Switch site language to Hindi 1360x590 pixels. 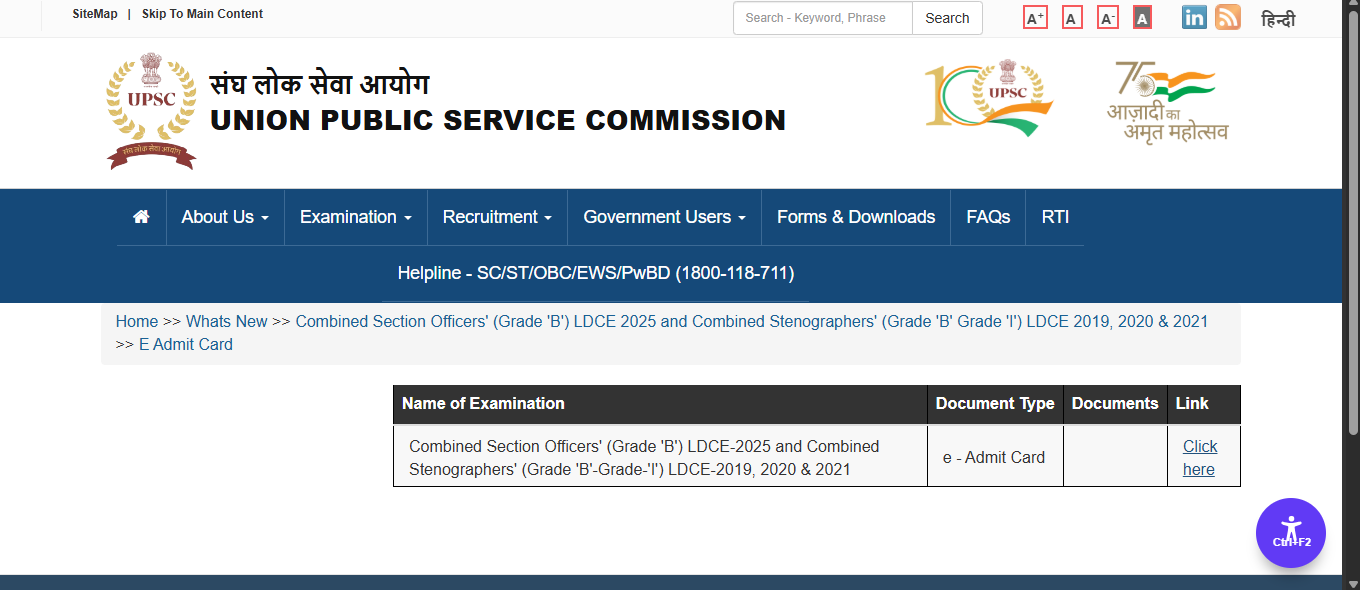click(x=1278, y=19)
